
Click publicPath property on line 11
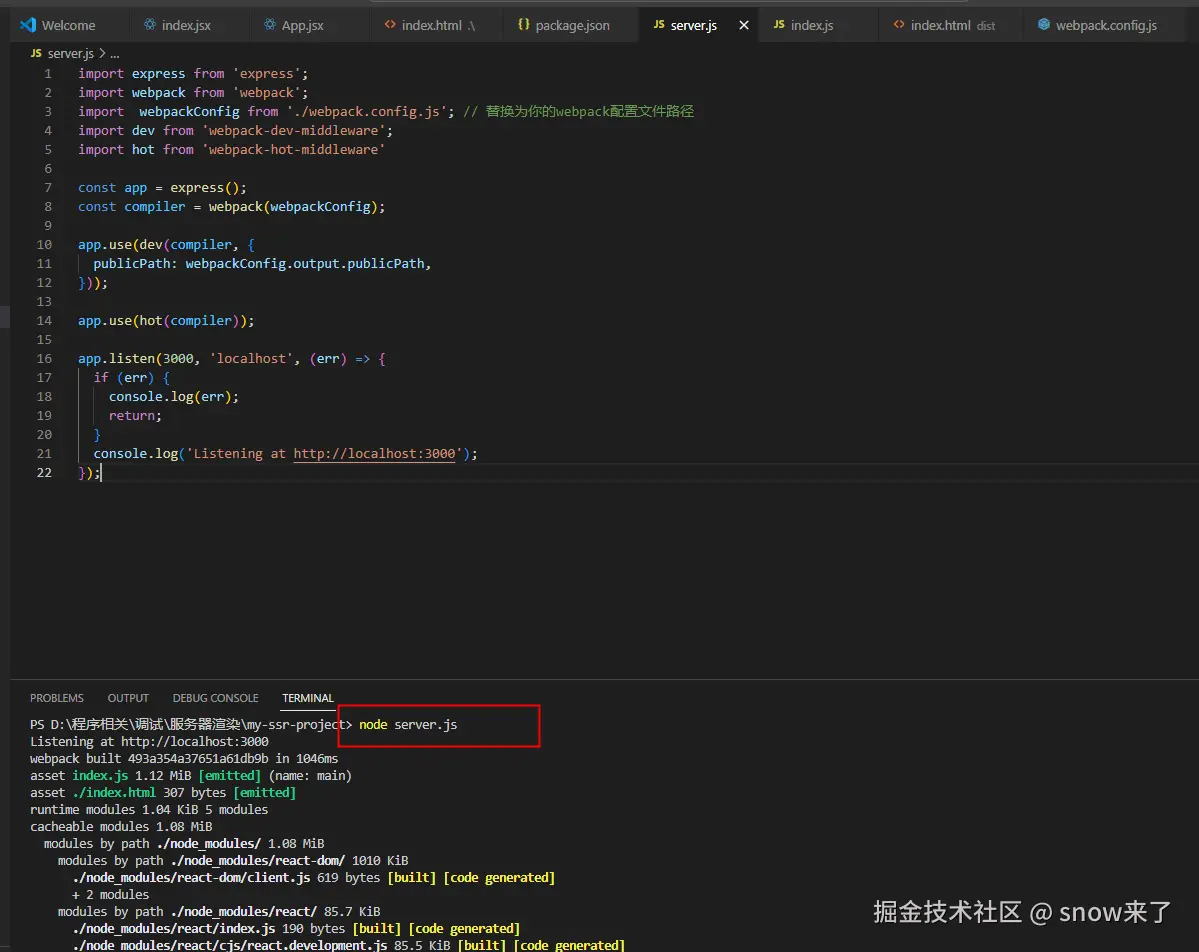[132, 264]
